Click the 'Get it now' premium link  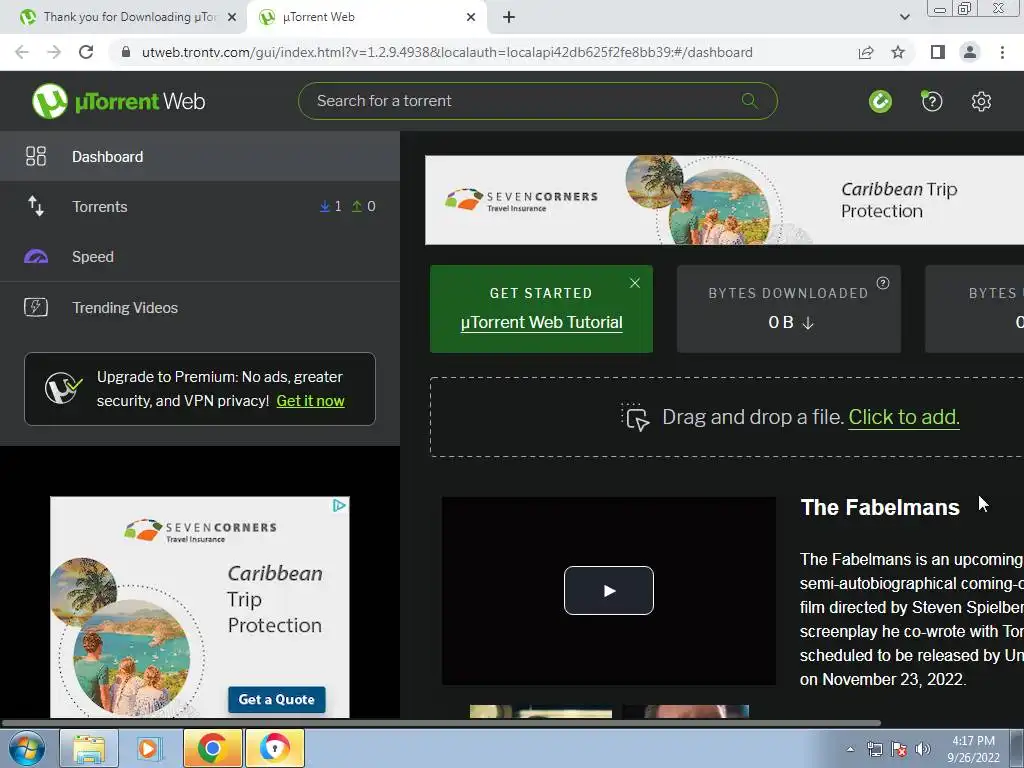tap(310, 401)
